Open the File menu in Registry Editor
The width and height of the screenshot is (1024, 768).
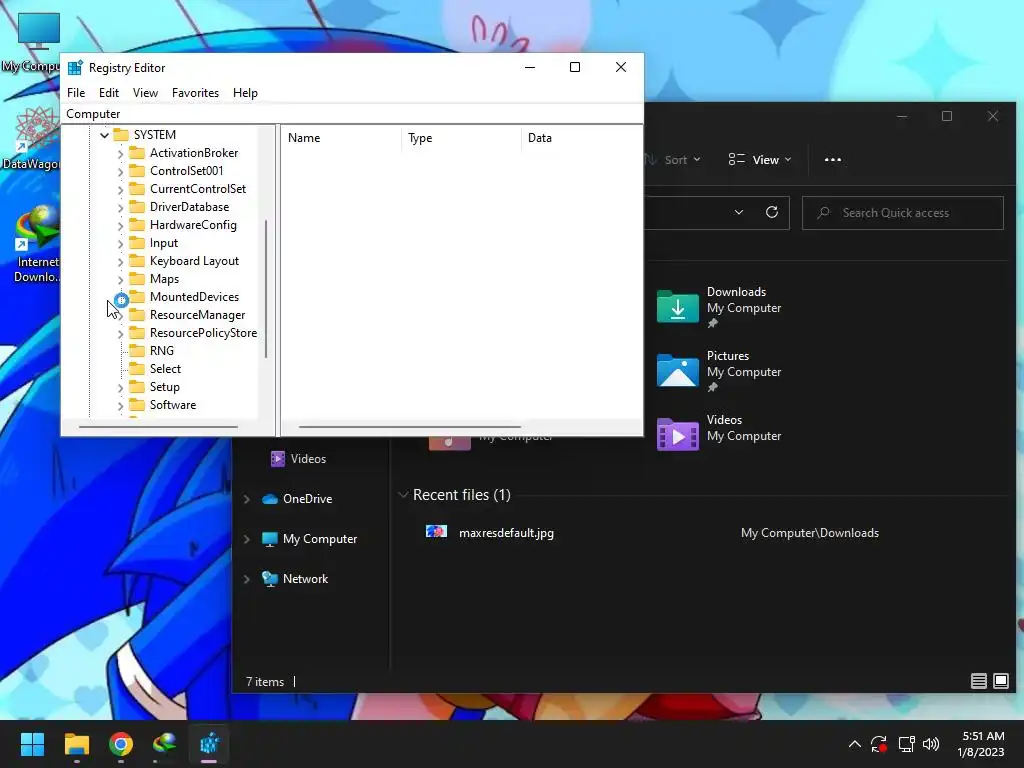coord(76,93)
